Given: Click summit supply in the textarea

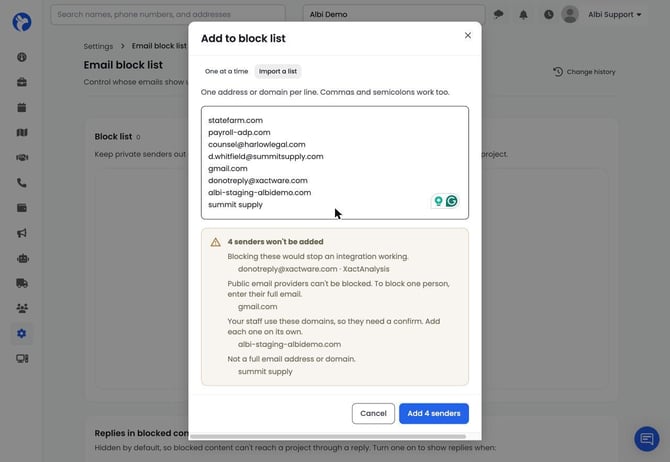Looking at the screenshot, I should [x=235, y=205].
